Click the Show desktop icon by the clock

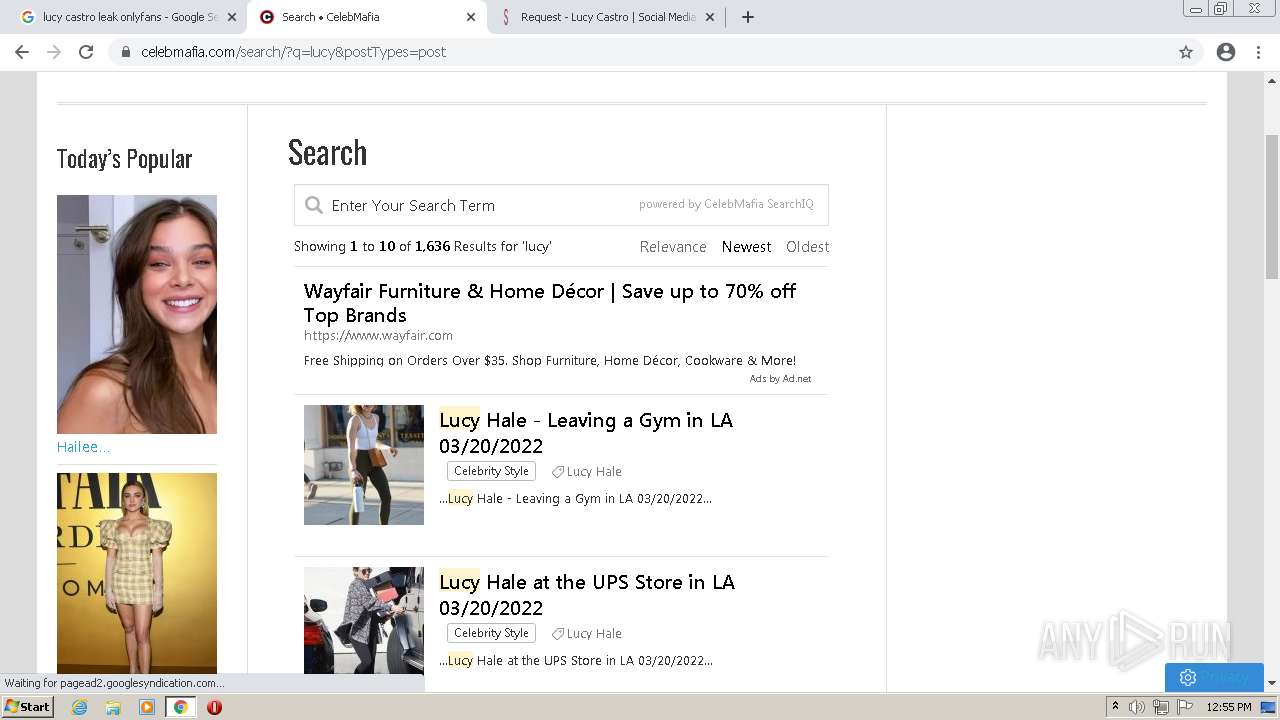pos(1269,707)
